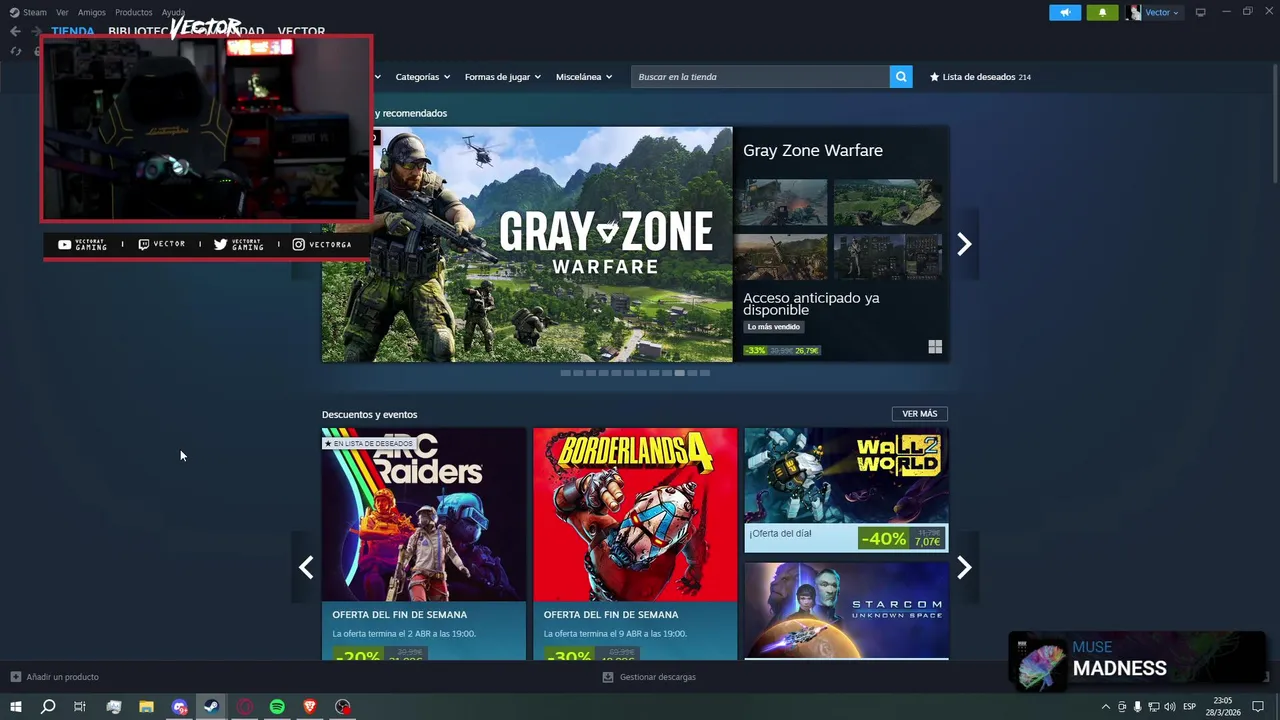Focus the Buscar en la tienda field
This screenshot has height=720, width=1280.
click(760, 77)
